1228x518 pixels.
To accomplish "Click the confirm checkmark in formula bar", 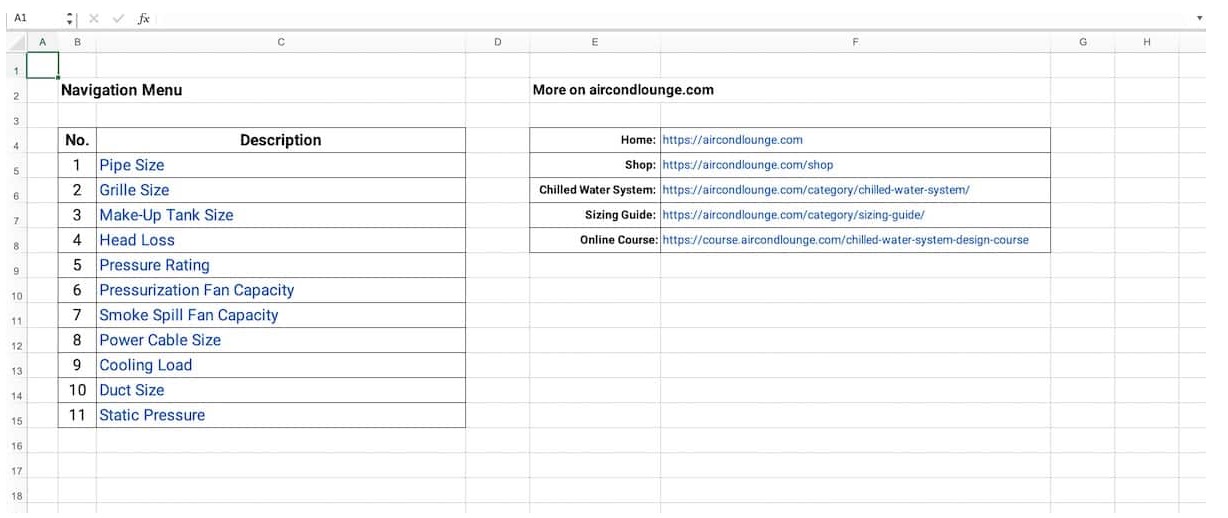I will 118,18.
